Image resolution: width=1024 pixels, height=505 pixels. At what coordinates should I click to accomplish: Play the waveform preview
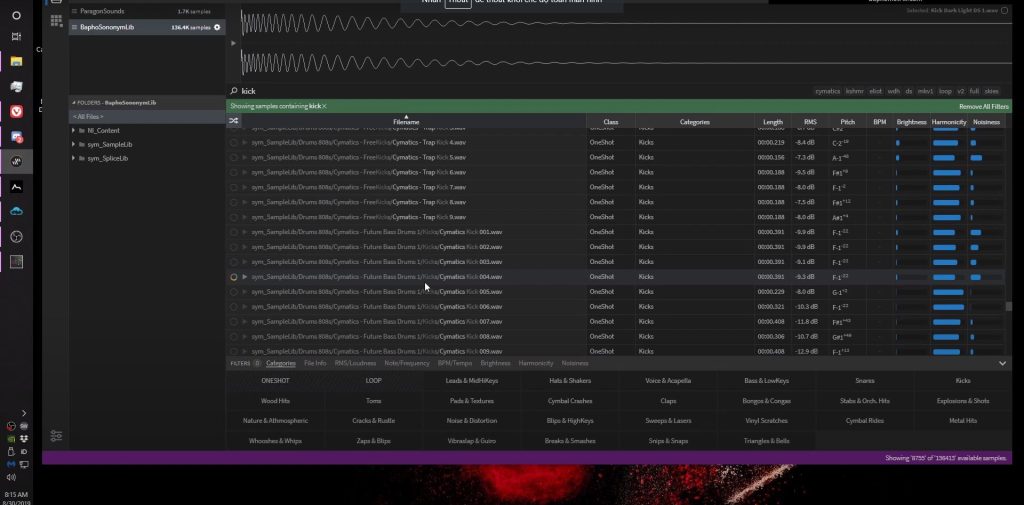click(x=233, y=43)
